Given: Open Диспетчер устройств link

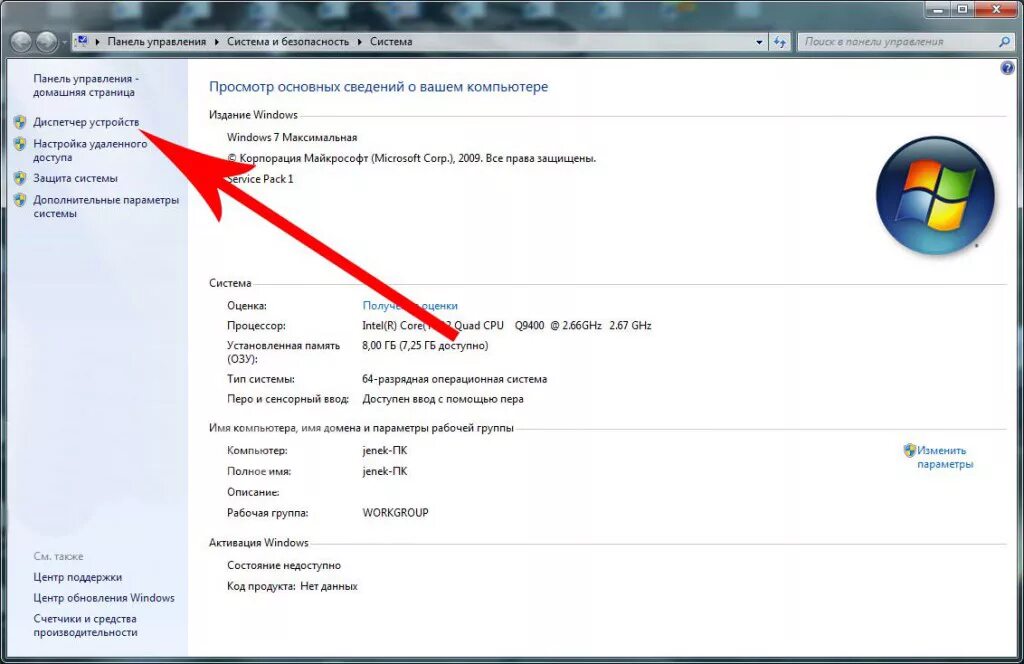Looking at the screenshot, I should [x=86, y=122].
